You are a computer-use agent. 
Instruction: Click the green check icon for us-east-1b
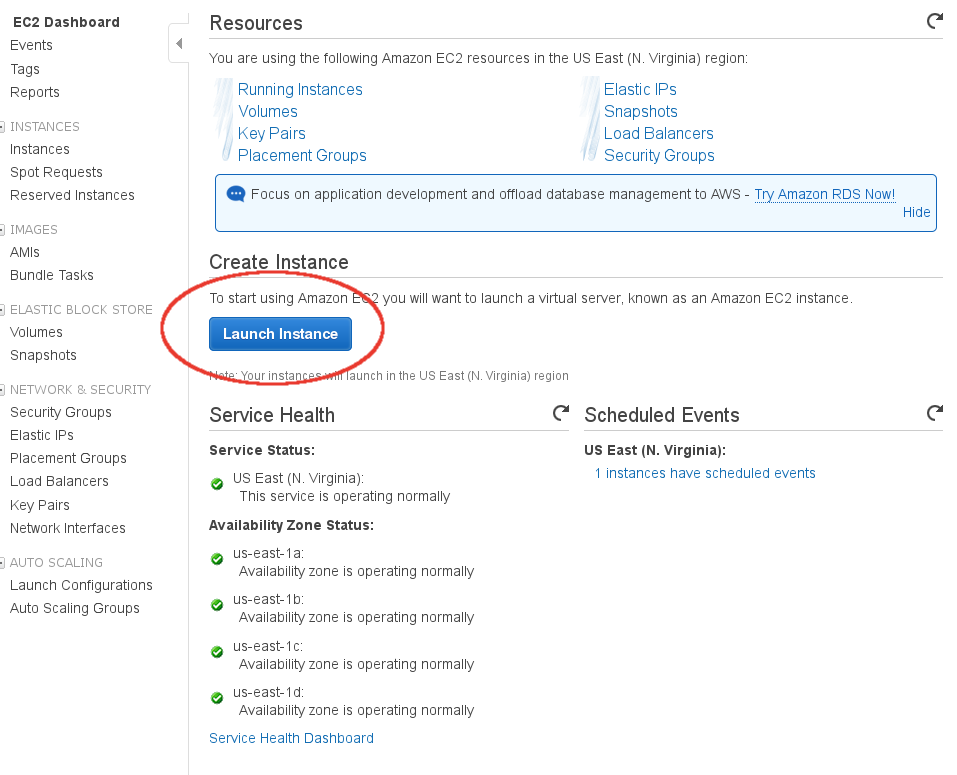(217, 605)
